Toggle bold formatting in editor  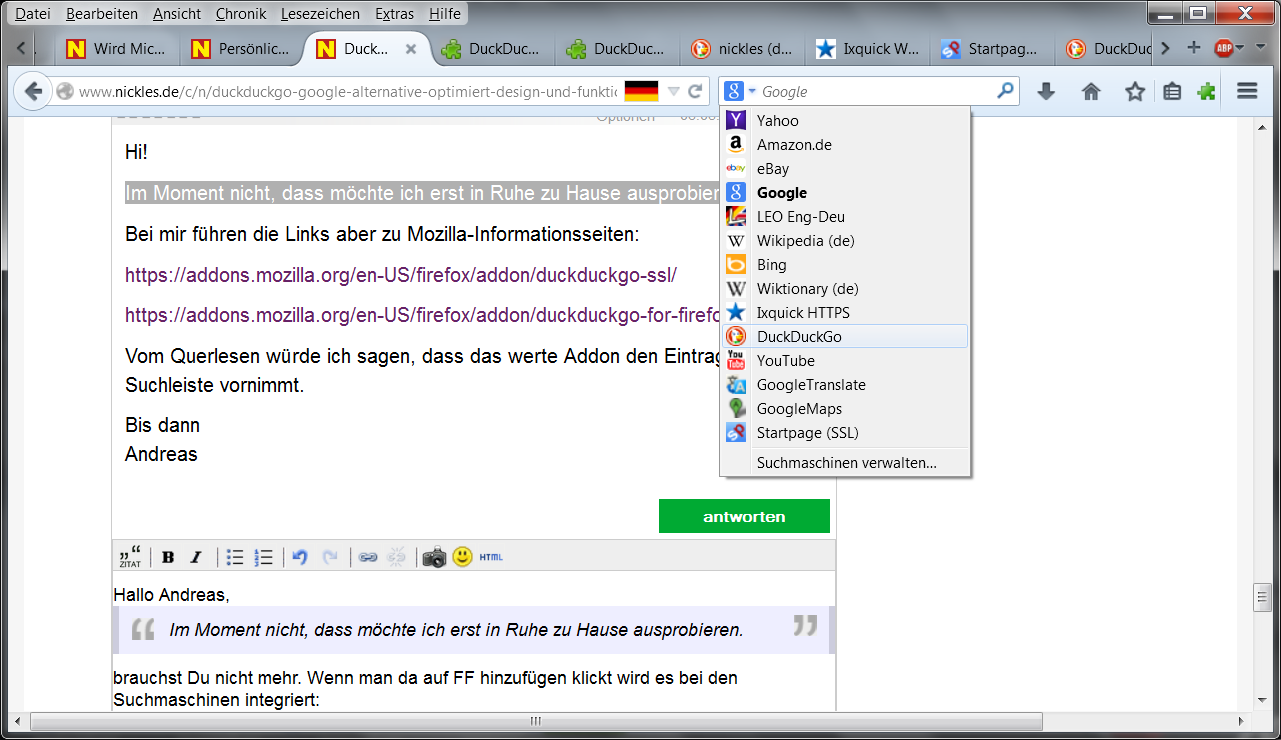tap(168, 558)
